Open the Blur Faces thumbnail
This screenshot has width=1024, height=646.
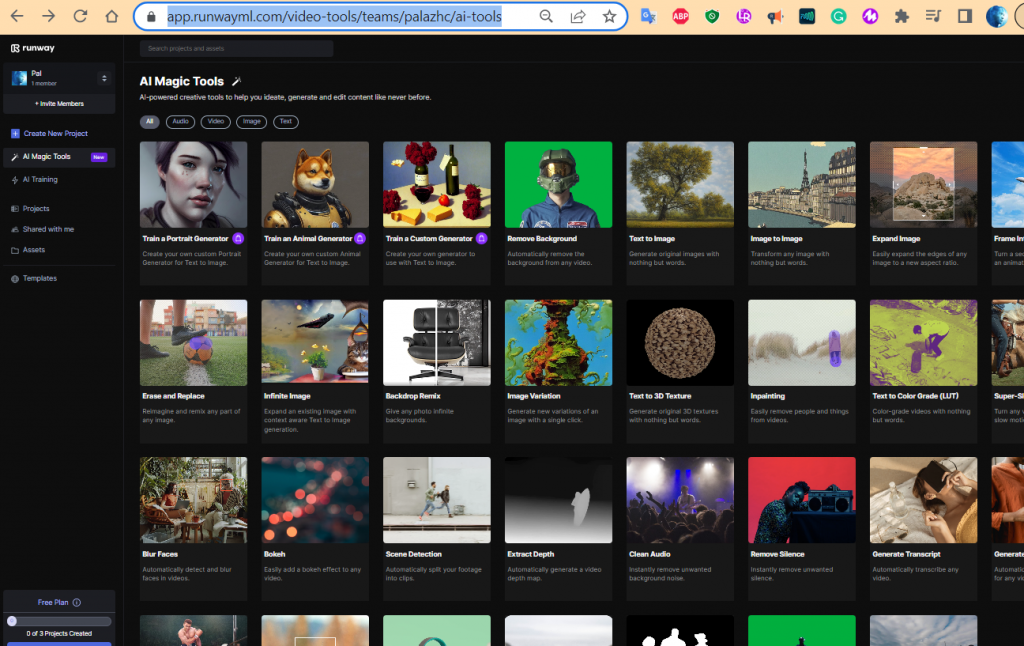193,500
